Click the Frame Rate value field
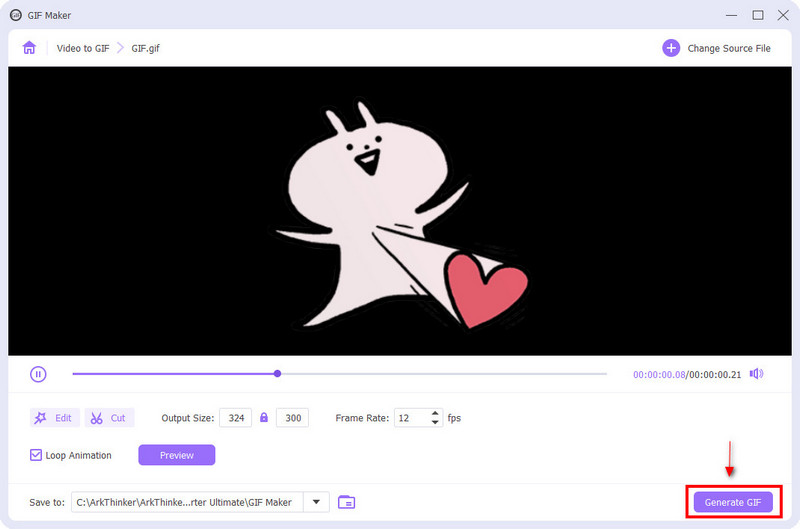 (412, 418)
